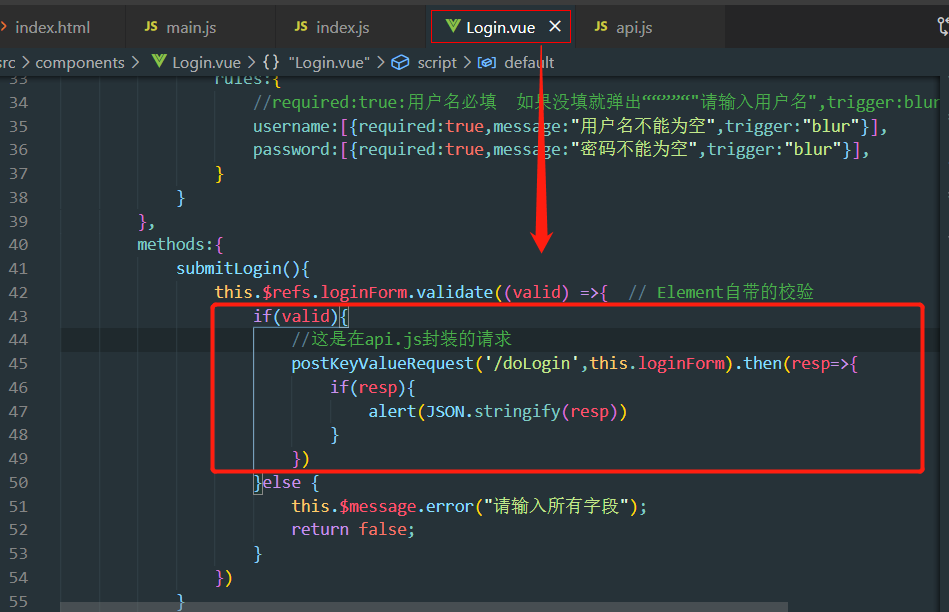The width and height of the screenshot is (949, 612).
Task: Click the cube icon before script in breadcrumb
Action: pyautogui.click(x=402, y=62)
